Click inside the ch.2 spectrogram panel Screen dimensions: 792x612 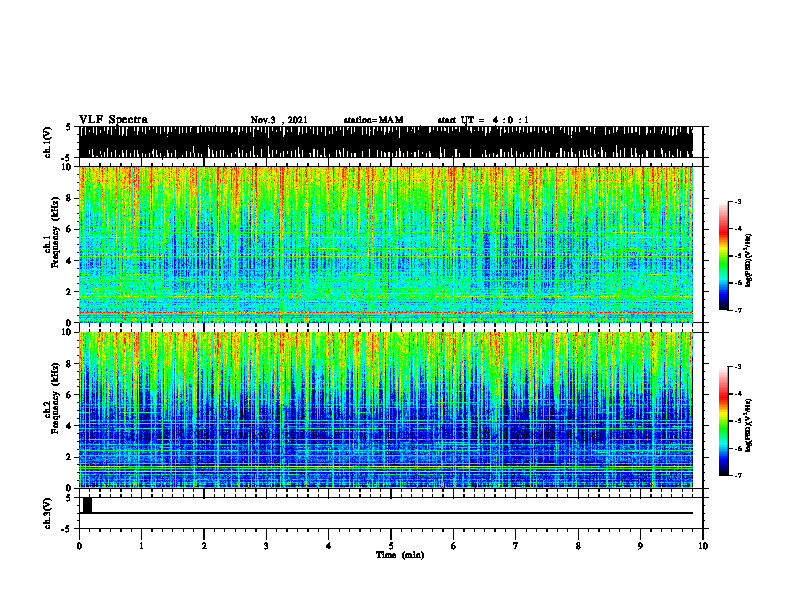[x=386, y=410]
